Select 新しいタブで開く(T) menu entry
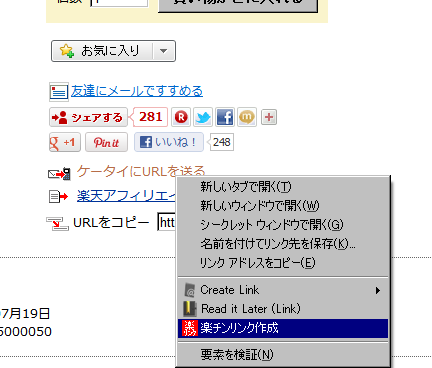This screenshot has width=432, height=368. 283,187
